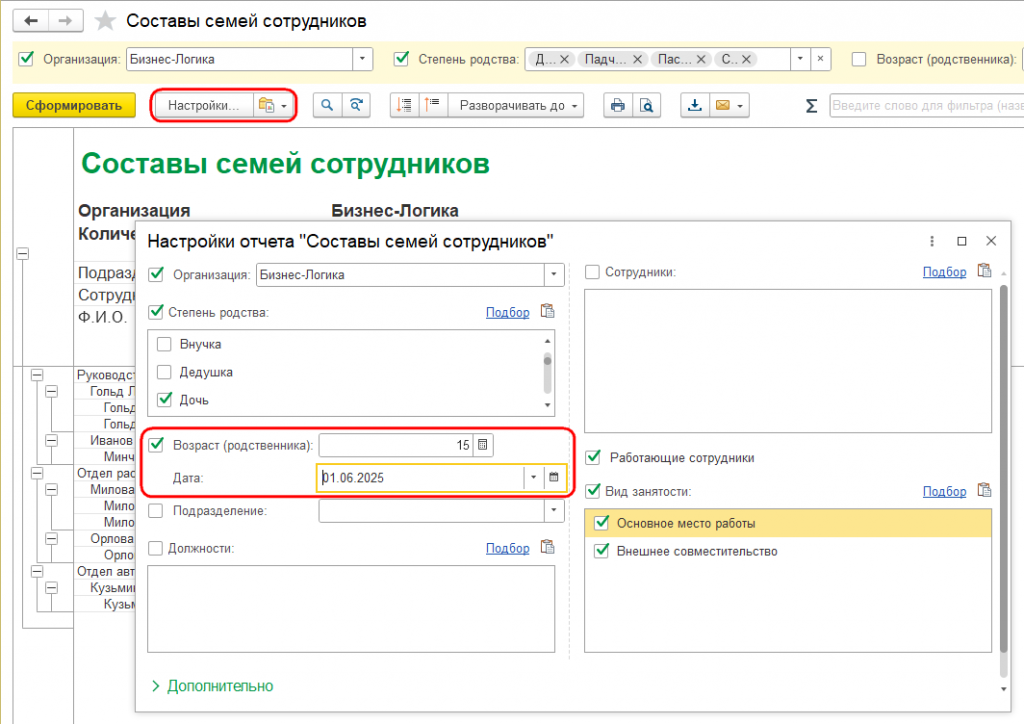Select Основное место работы row
Screen dimensions: 1024x724
[x=788, y=523]
